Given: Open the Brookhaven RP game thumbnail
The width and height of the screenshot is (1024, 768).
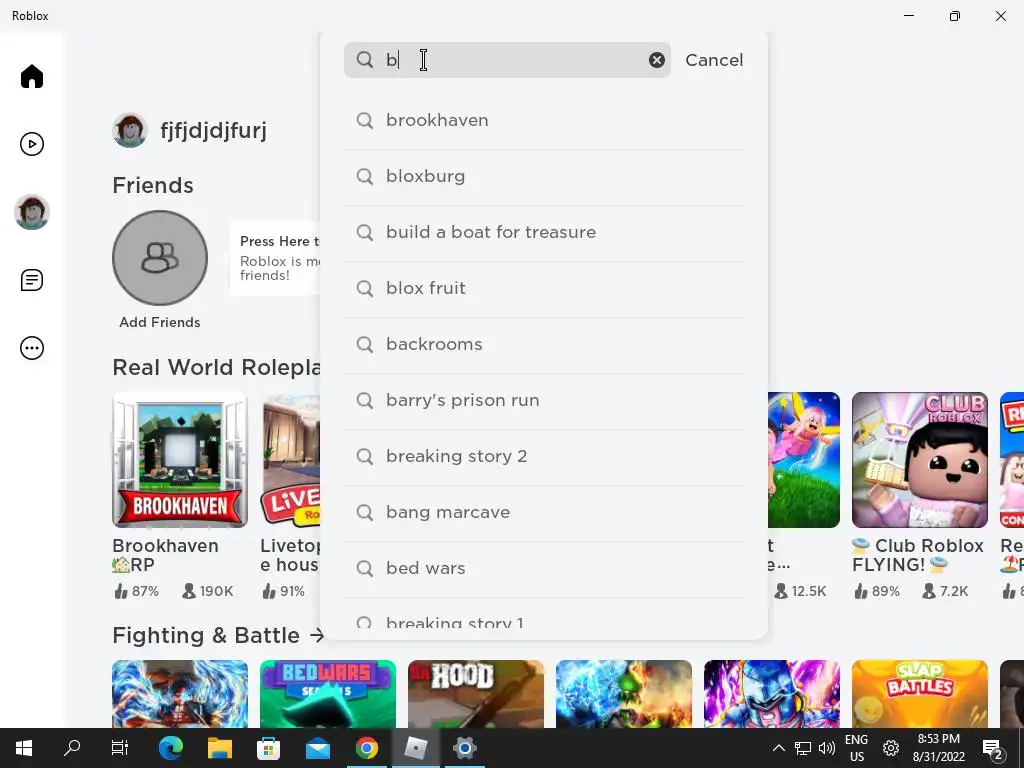Looking at the screenshot, I should [x=180, y=460].
